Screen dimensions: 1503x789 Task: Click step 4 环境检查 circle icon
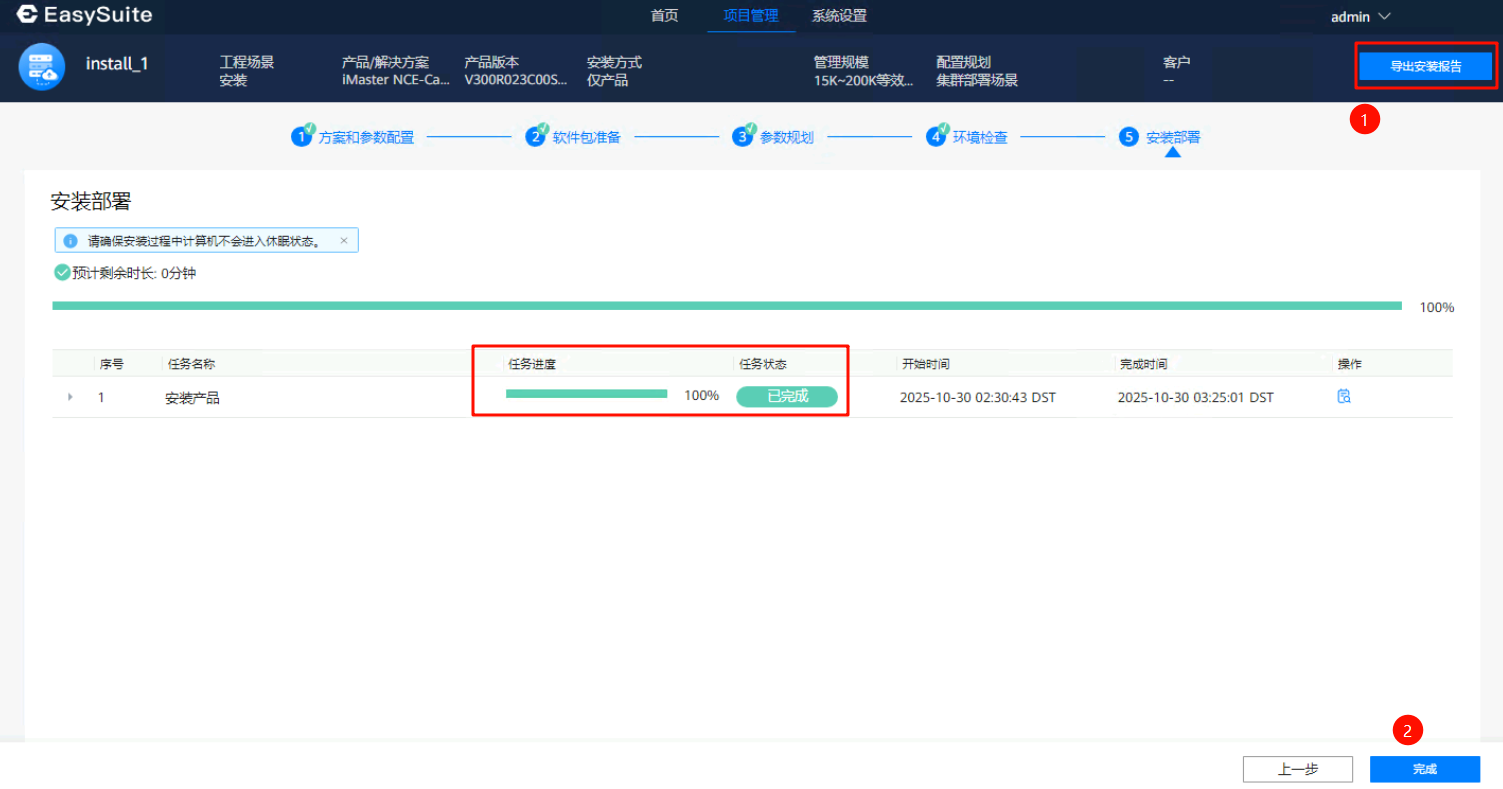[936, 137]
